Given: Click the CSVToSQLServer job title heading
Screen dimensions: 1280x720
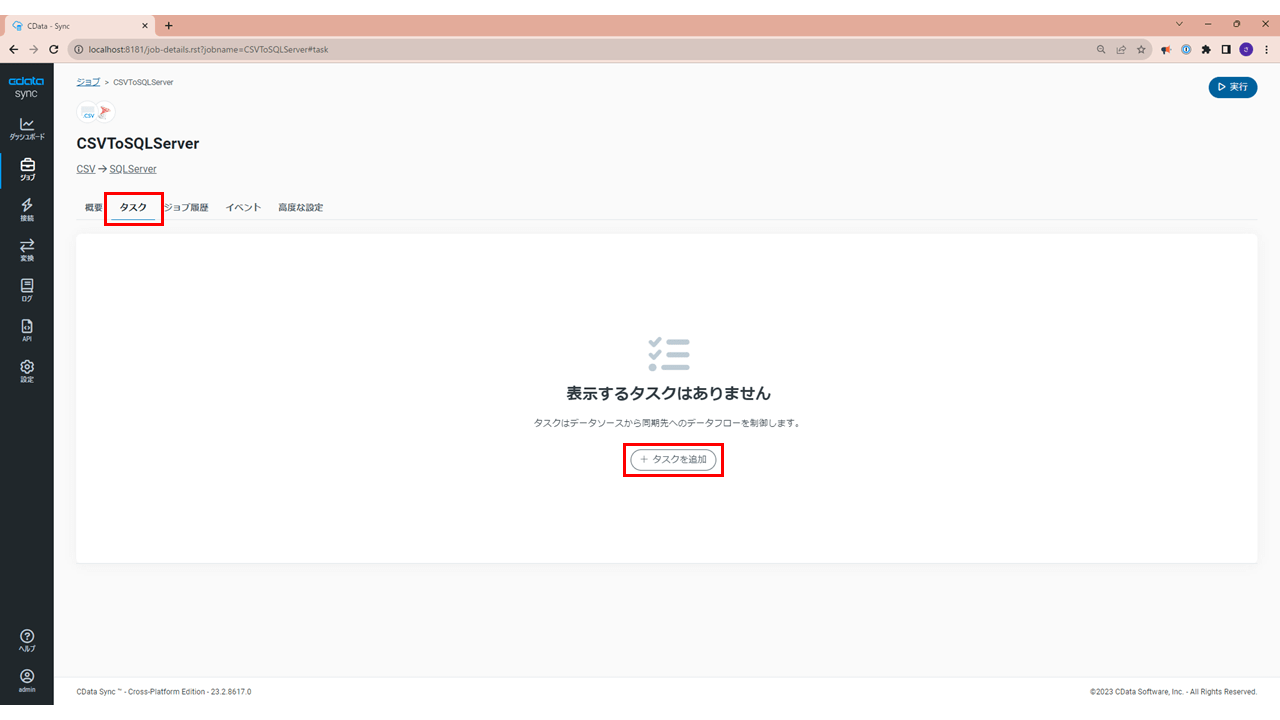Looking at the screenshot, I should click(138, 144).
